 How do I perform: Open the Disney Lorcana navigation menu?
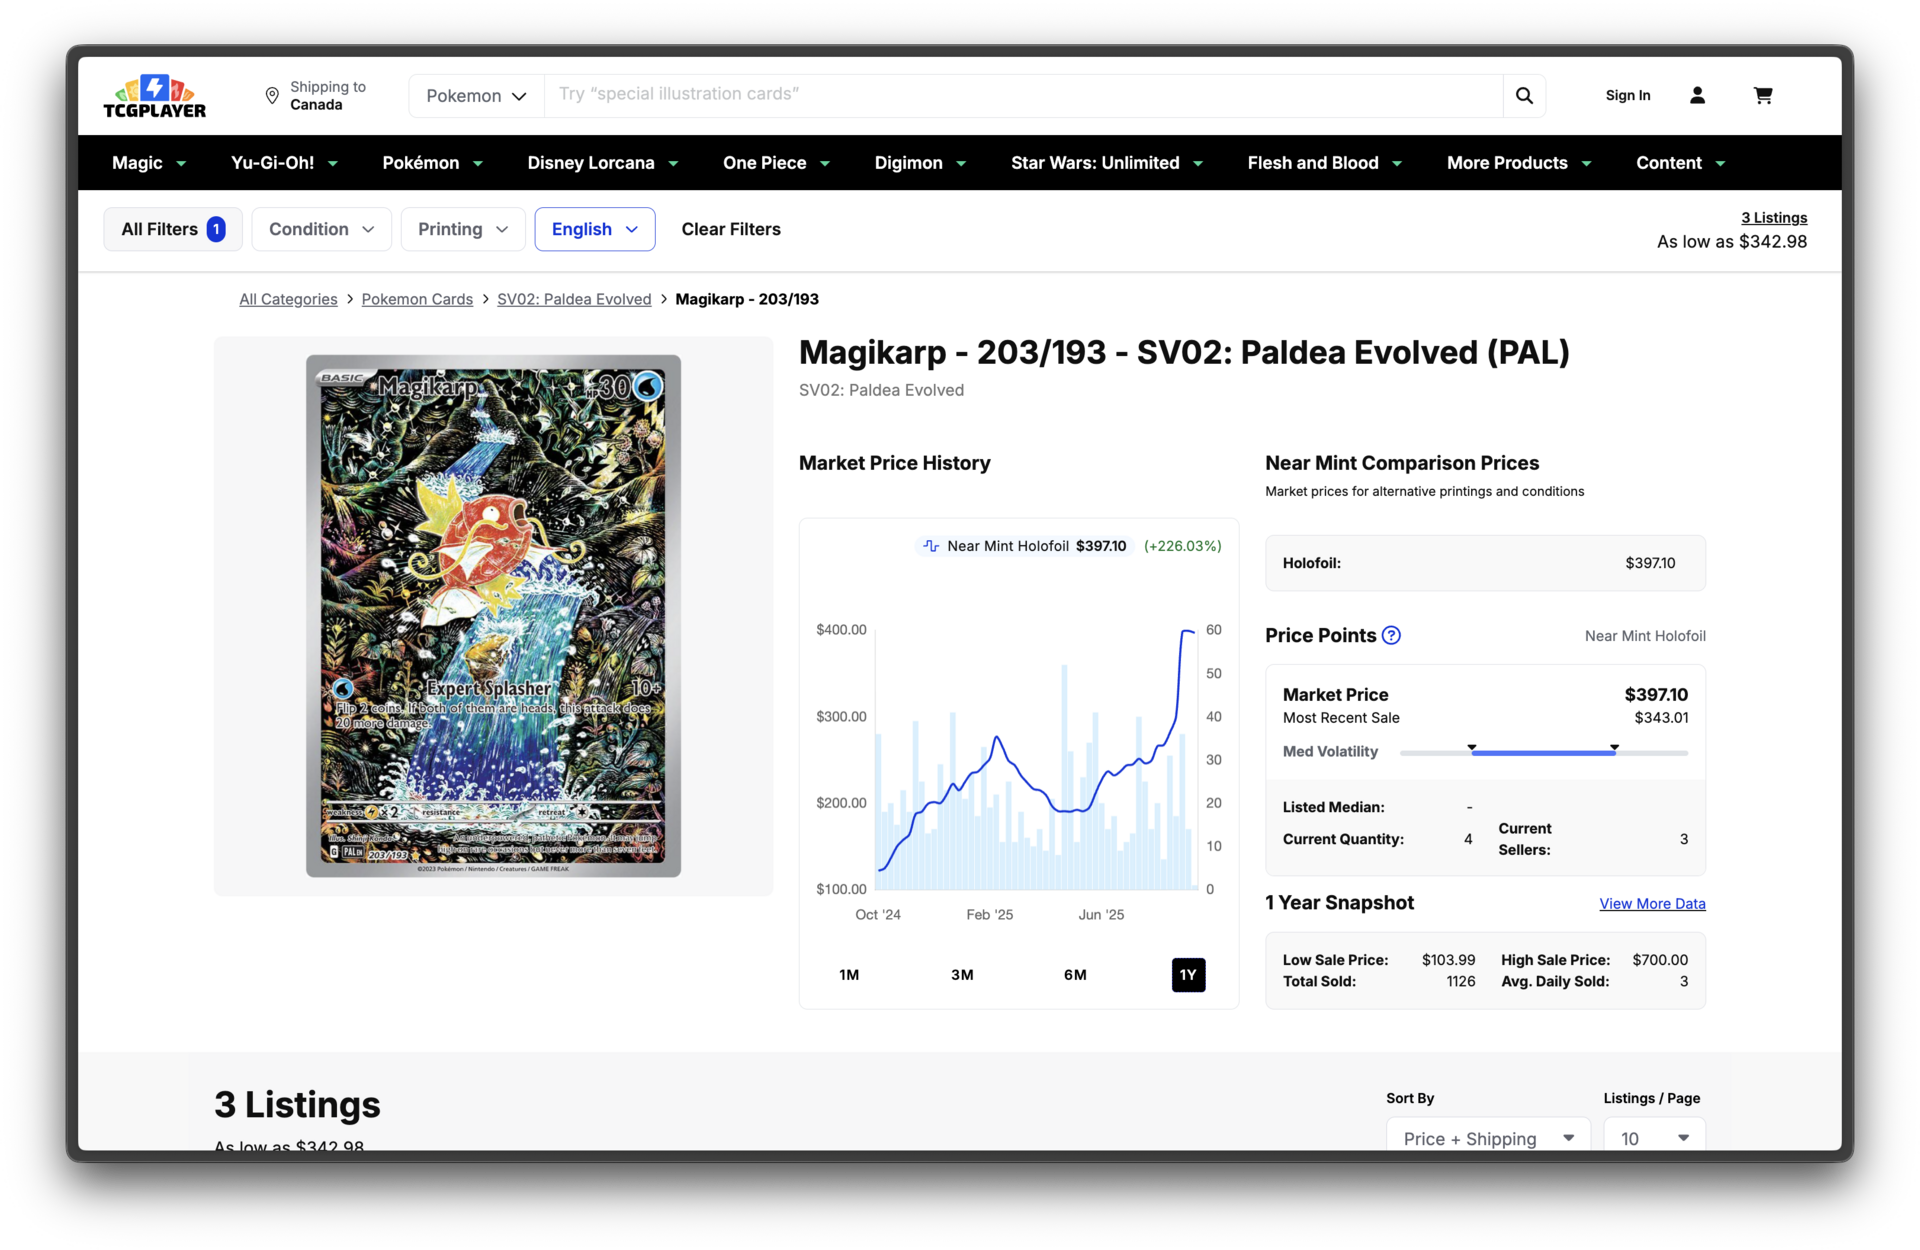(602, 163)
